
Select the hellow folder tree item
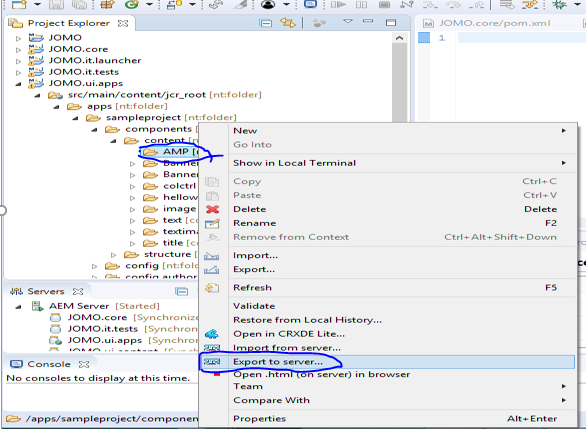click(x=180, y=197)
